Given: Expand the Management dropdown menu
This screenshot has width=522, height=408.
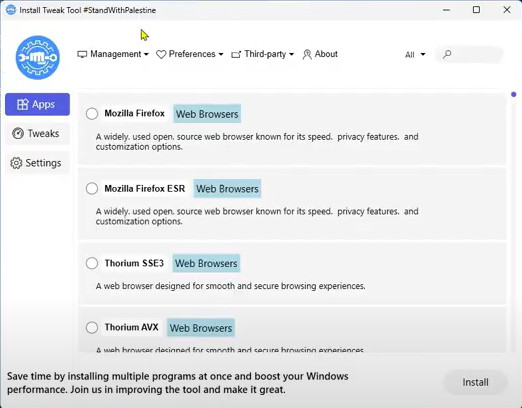Looking at the screenshot, I should tap(113, 54).
